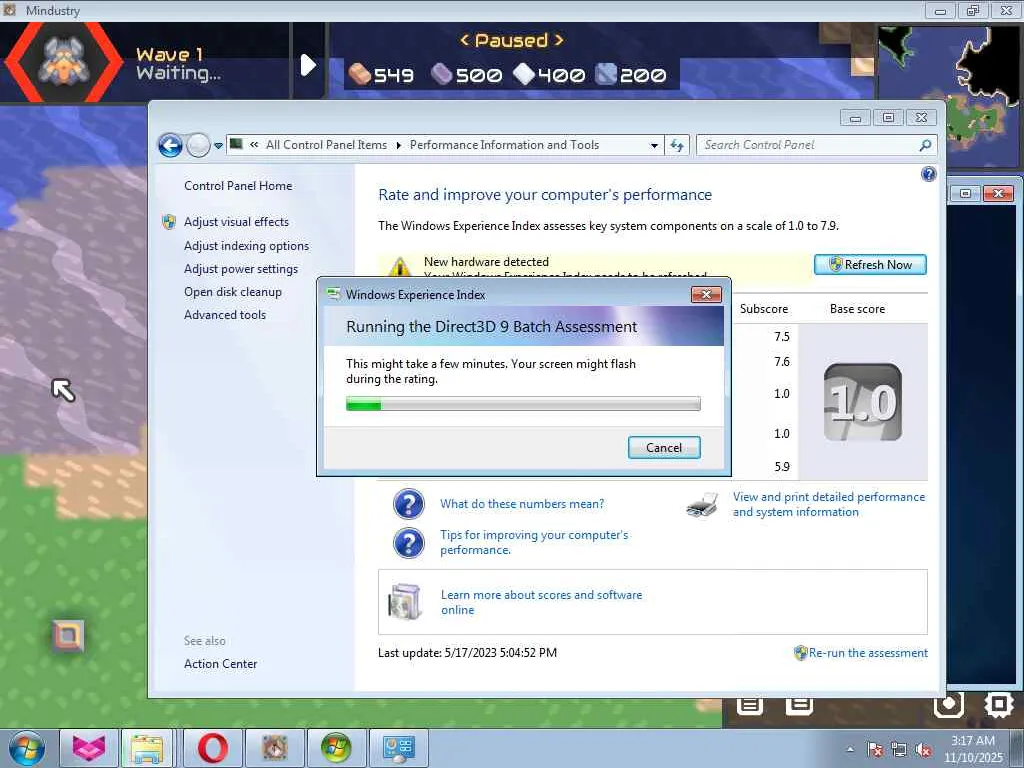Click the Mindustry bottom-right settings square icon

tap(999, 704)
